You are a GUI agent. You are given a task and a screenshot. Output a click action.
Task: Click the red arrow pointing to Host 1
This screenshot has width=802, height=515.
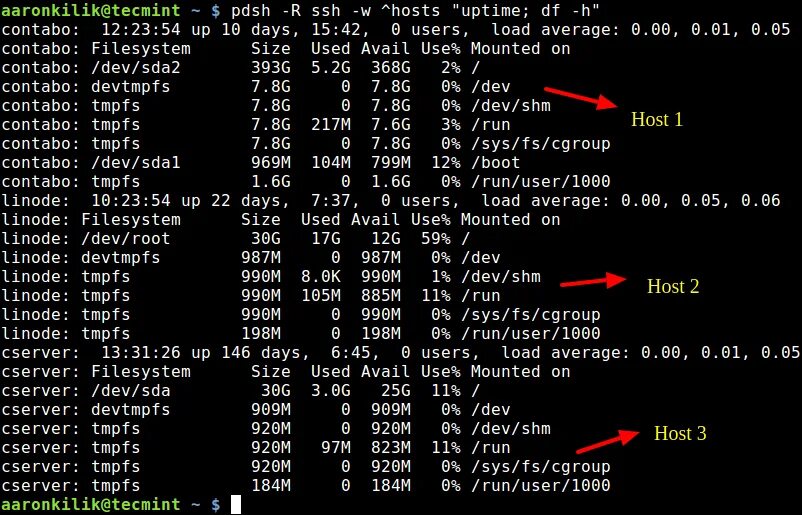581,98
